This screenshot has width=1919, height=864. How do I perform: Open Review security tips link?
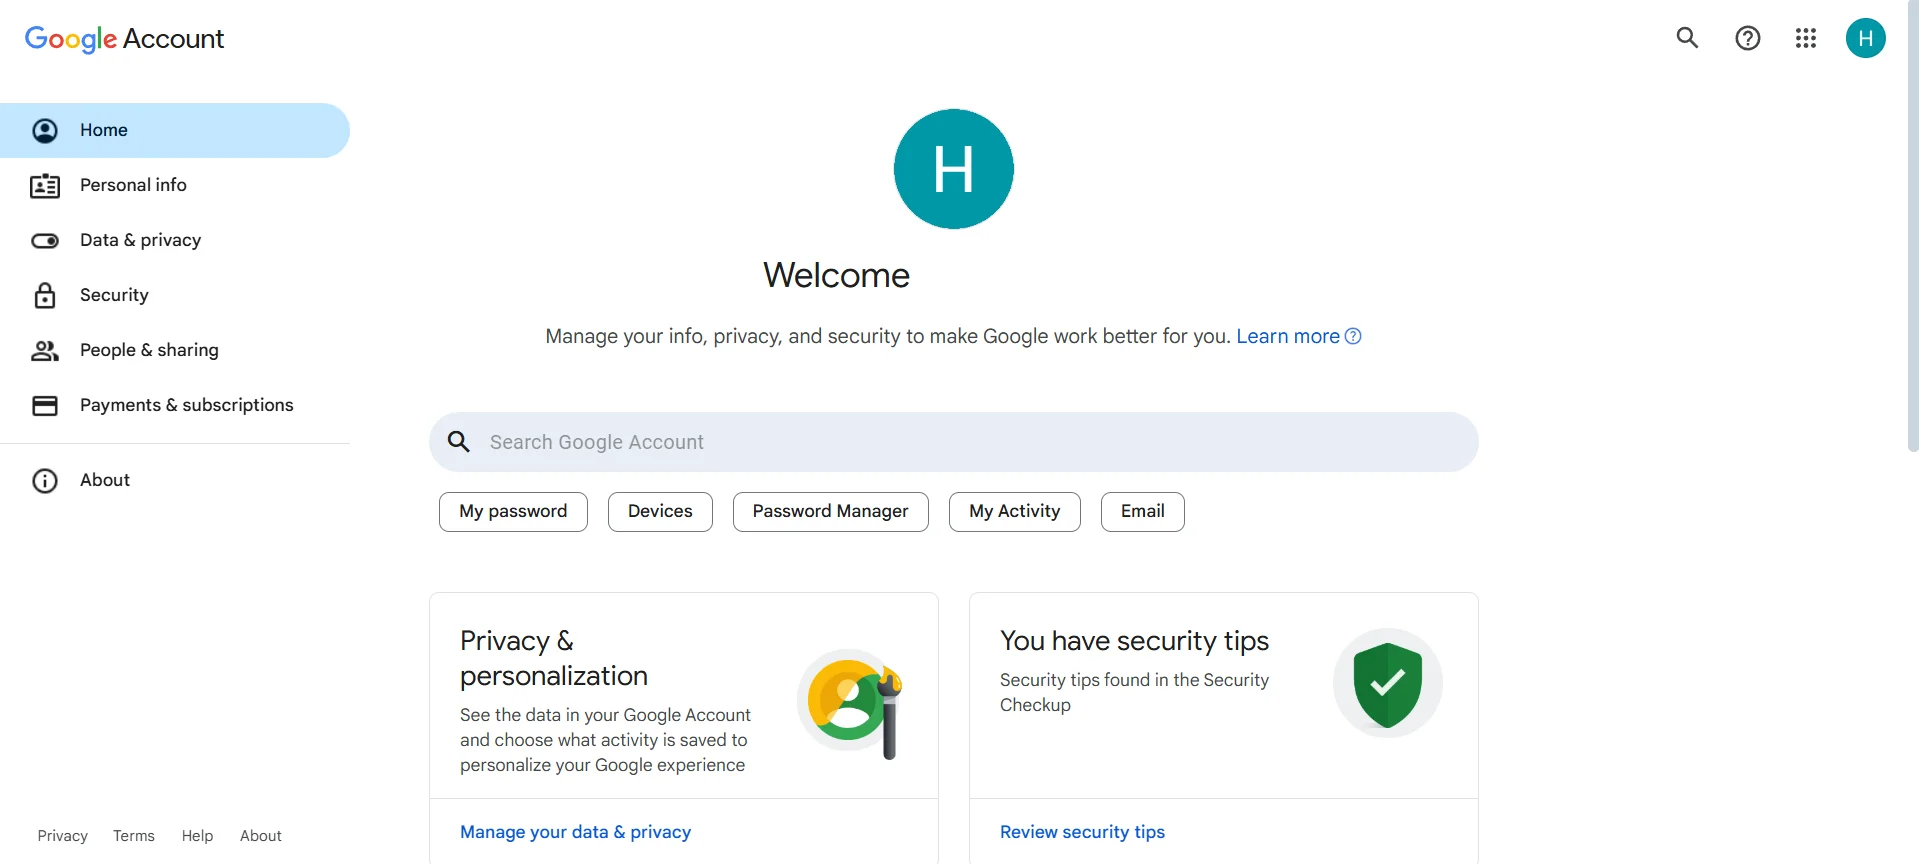click(x=1082, y=832)
